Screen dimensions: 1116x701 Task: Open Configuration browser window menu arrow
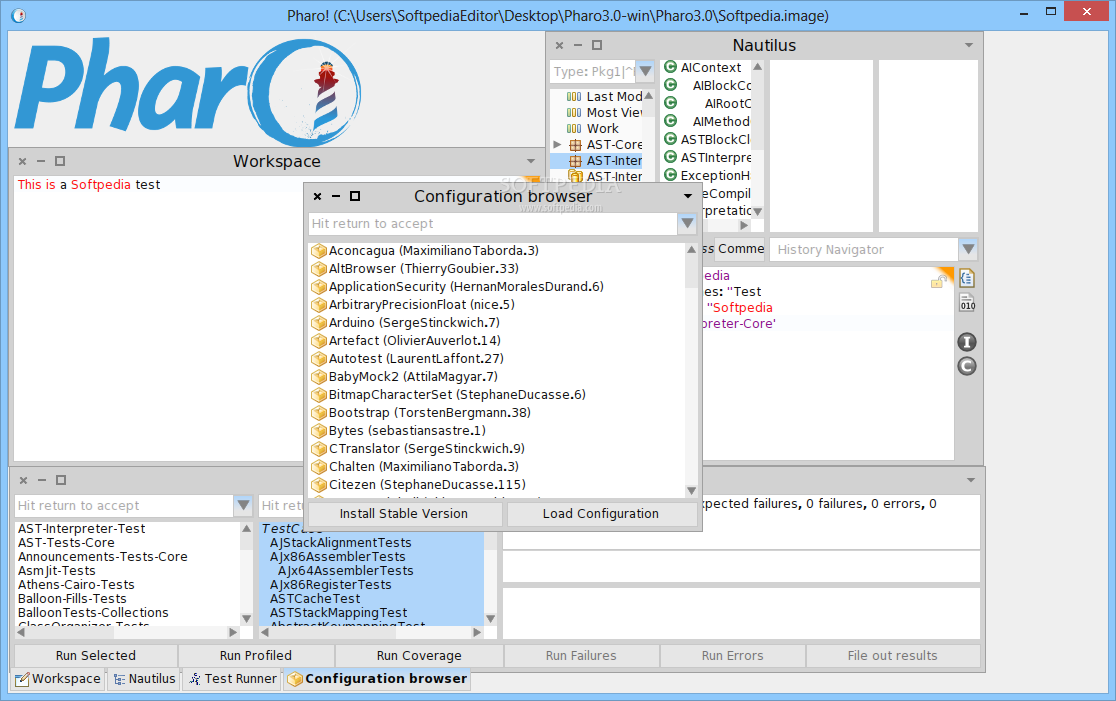pyautogui.click(x=688, y=196)
